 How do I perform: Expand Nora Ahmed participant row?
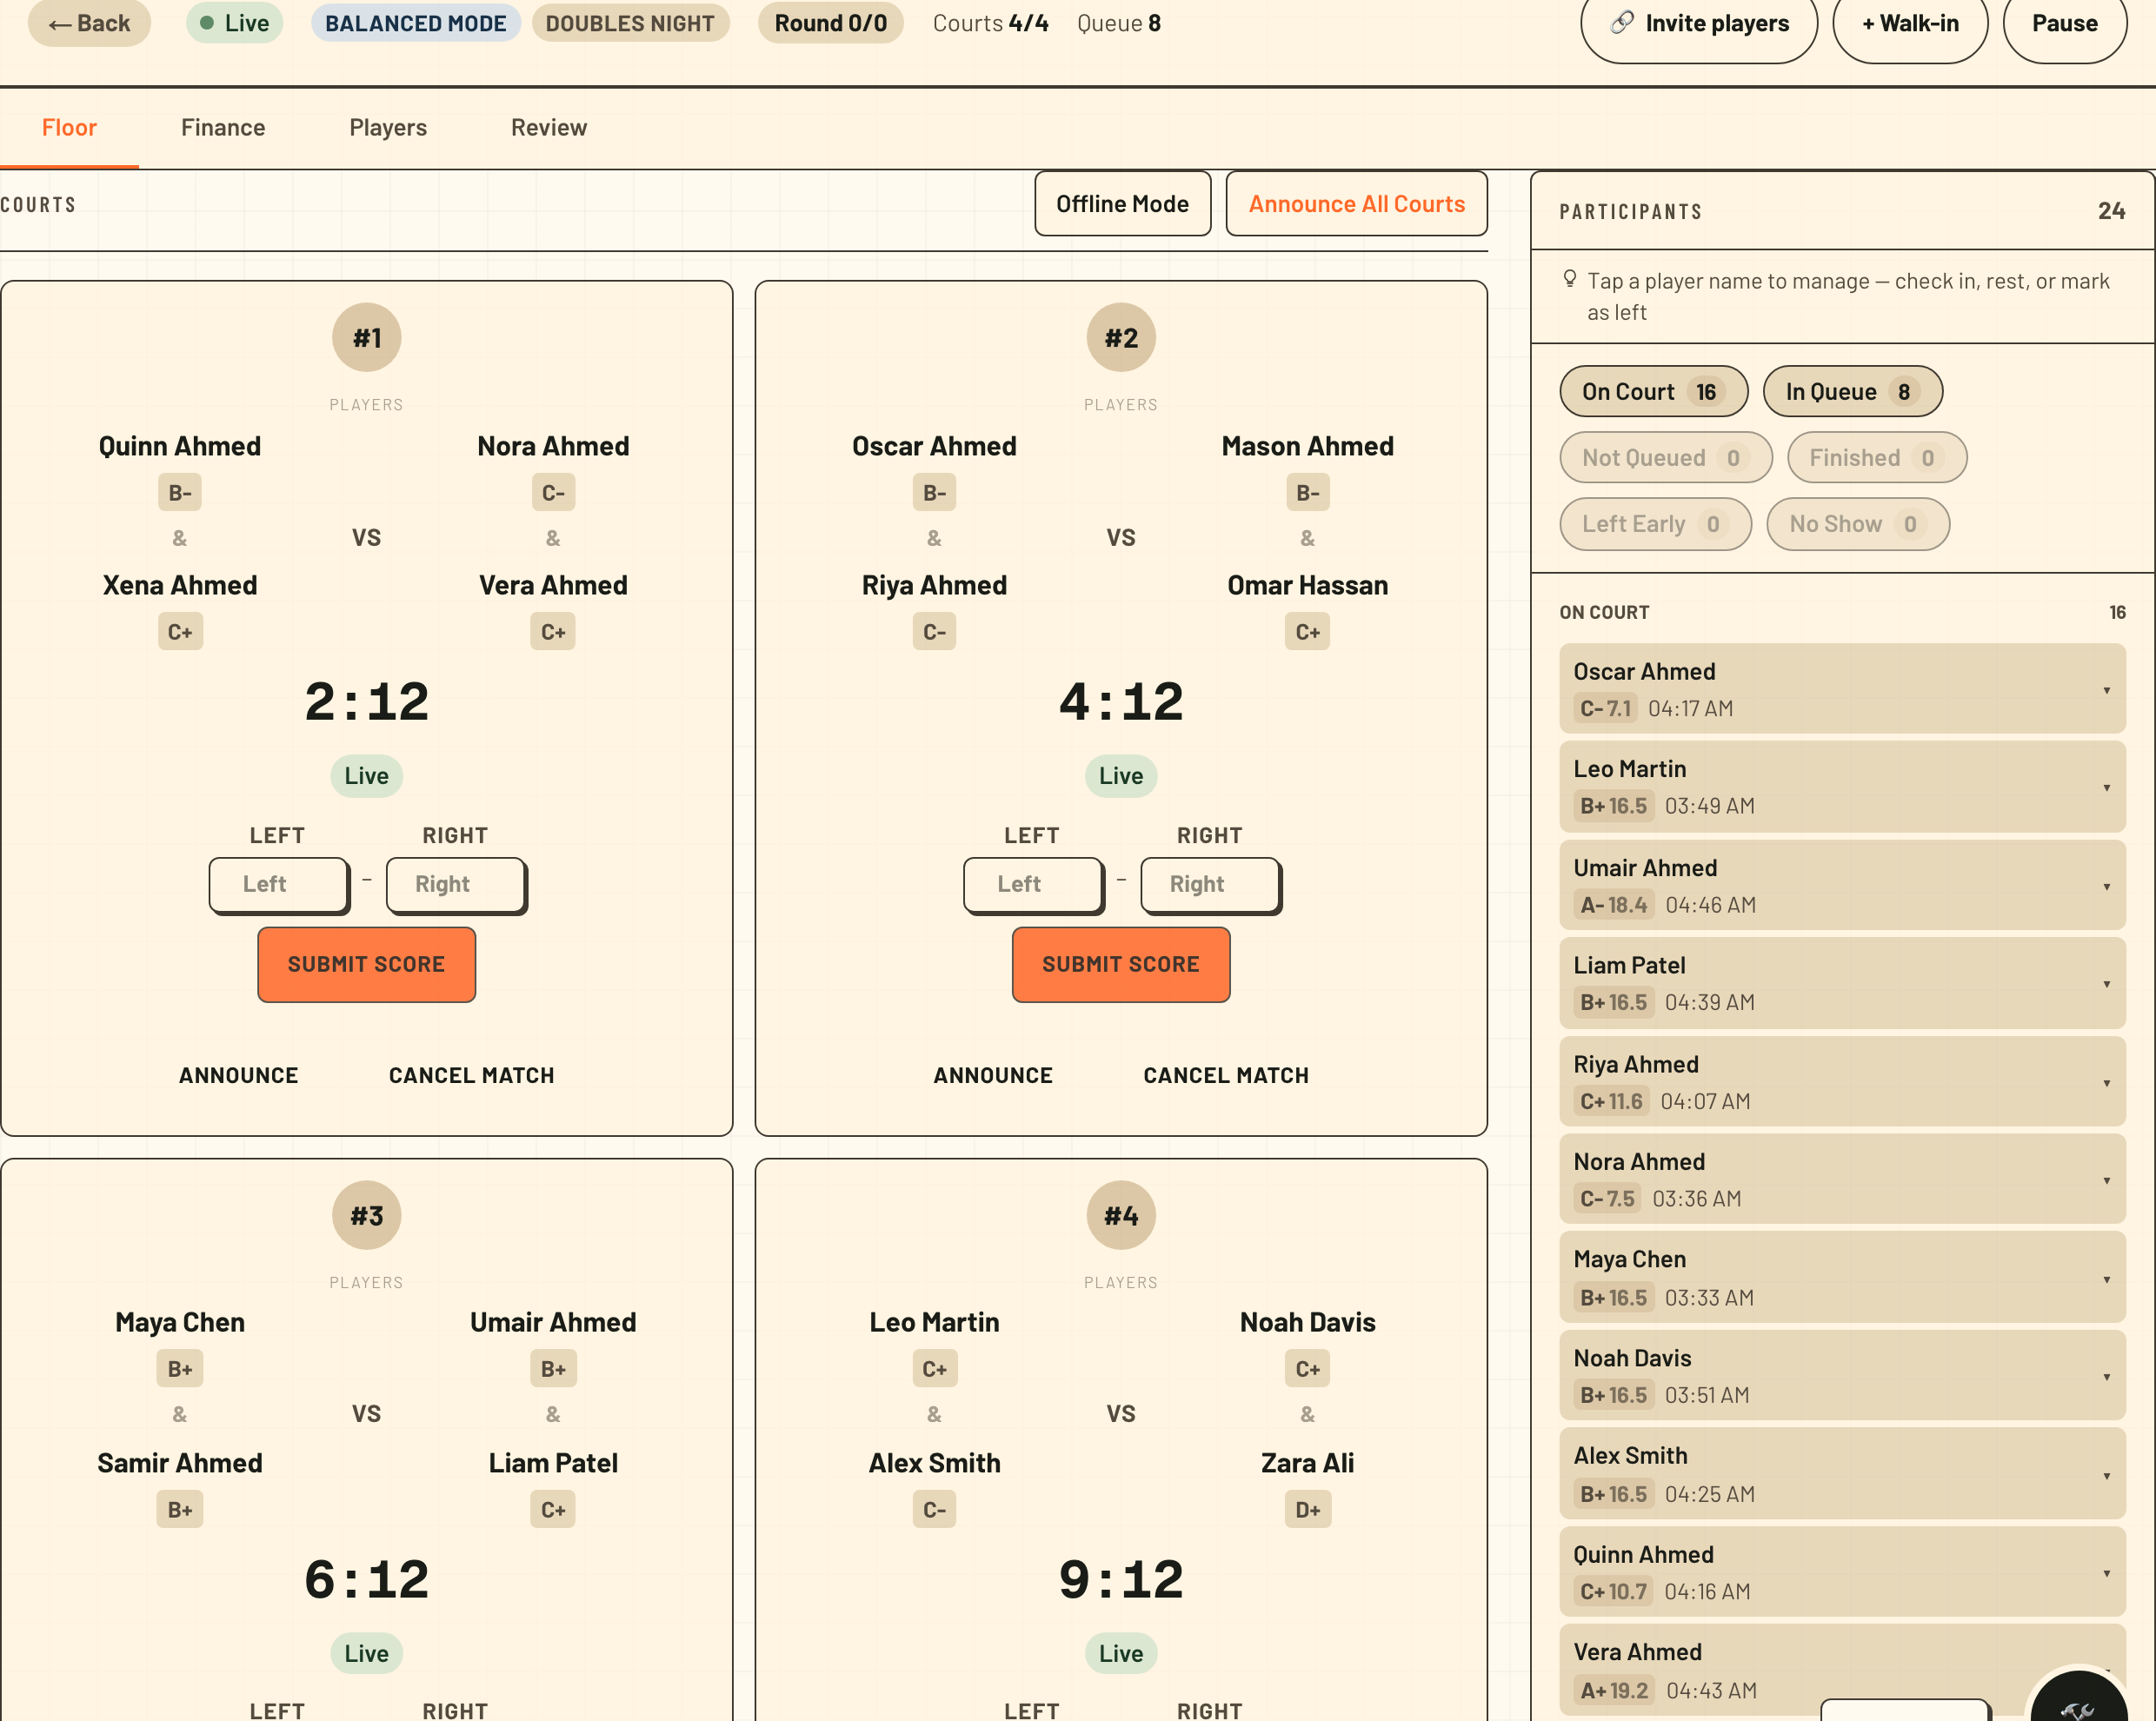point(1842,1179)
